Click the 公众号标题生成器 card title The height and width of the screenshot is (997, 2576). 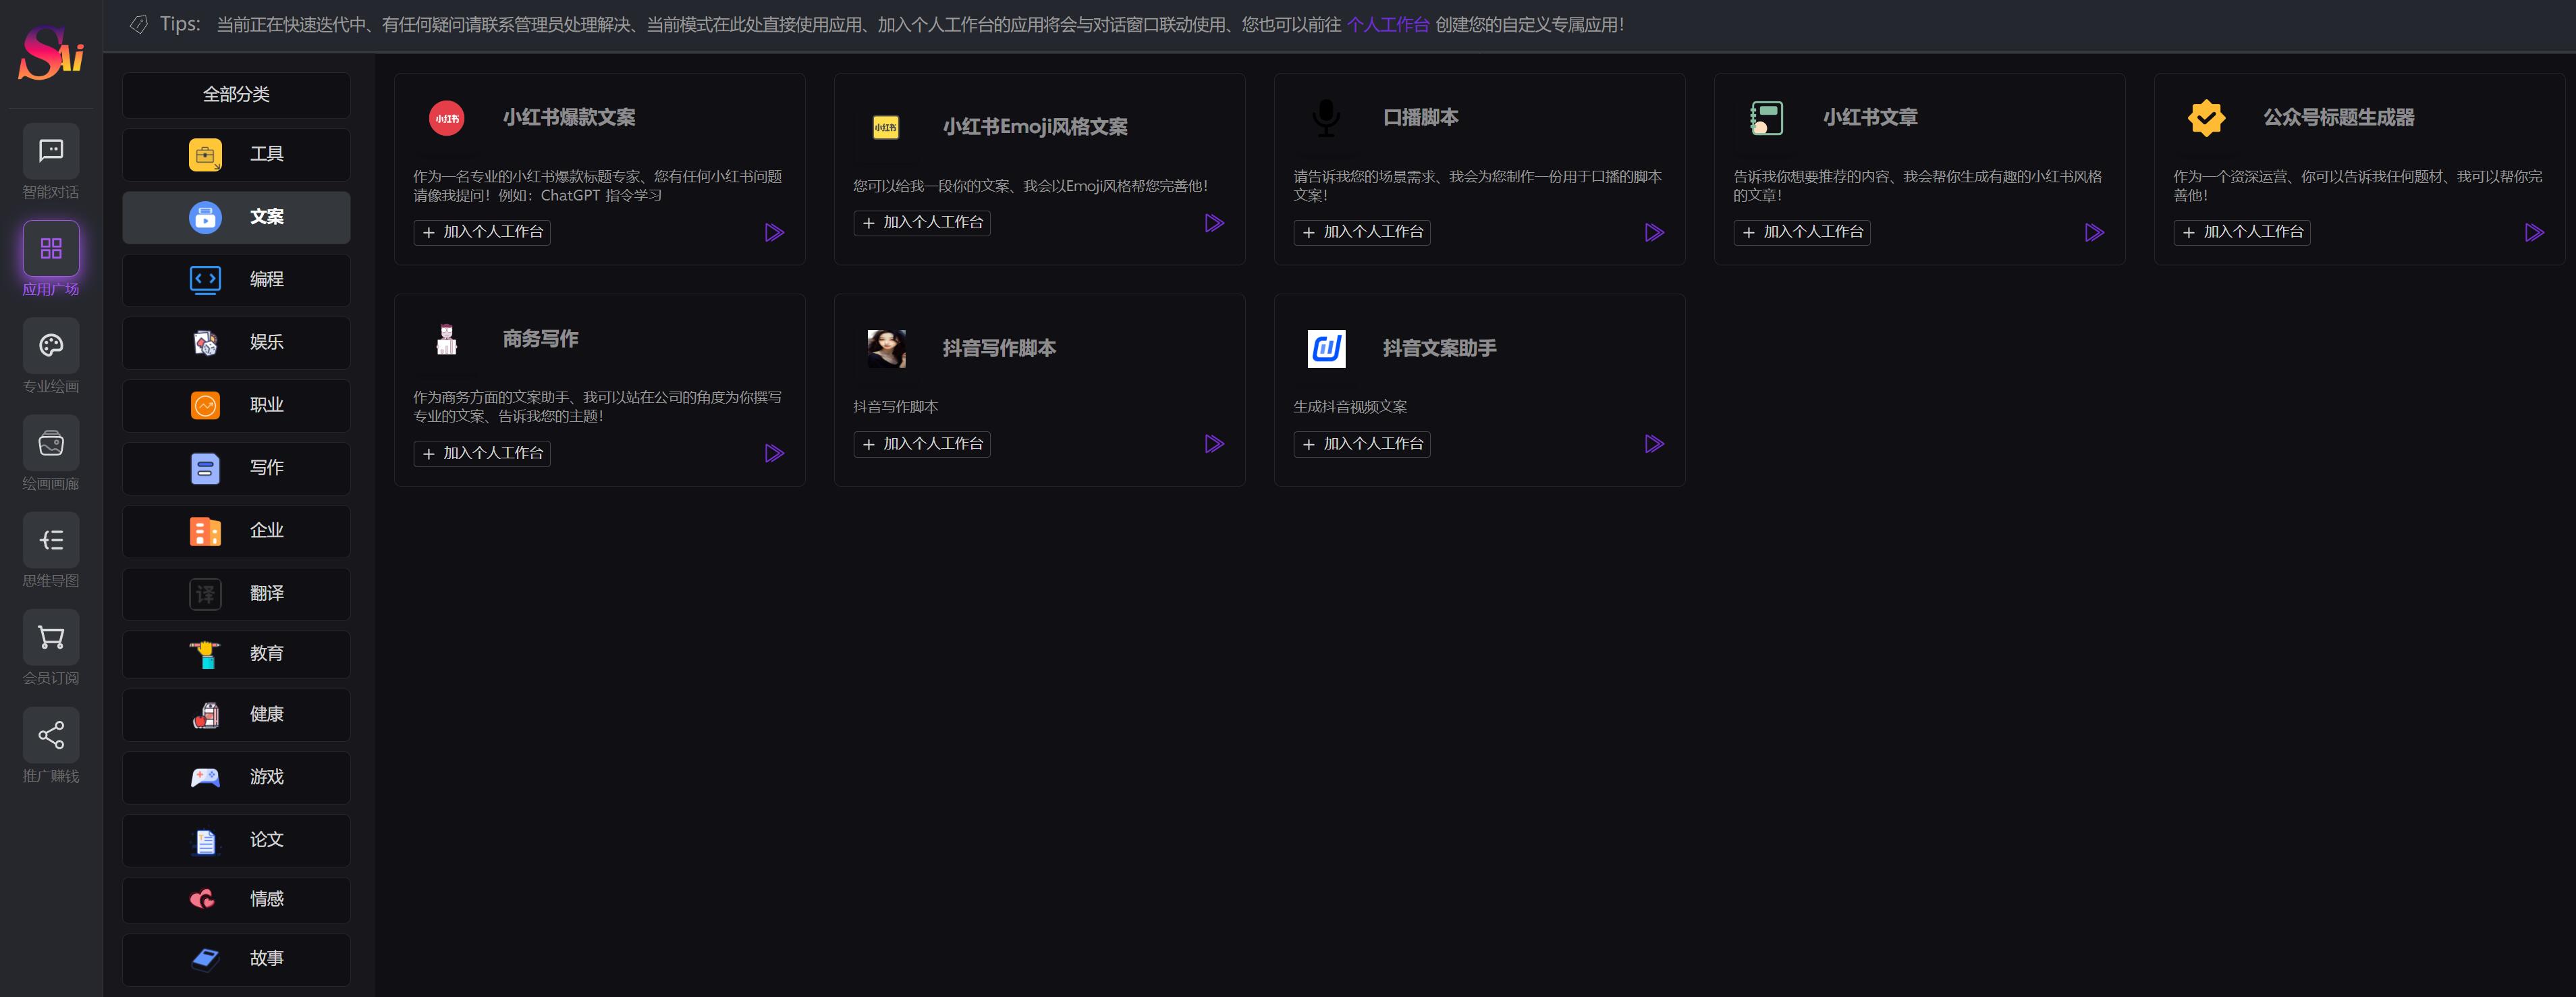(x=2339, y=118)
